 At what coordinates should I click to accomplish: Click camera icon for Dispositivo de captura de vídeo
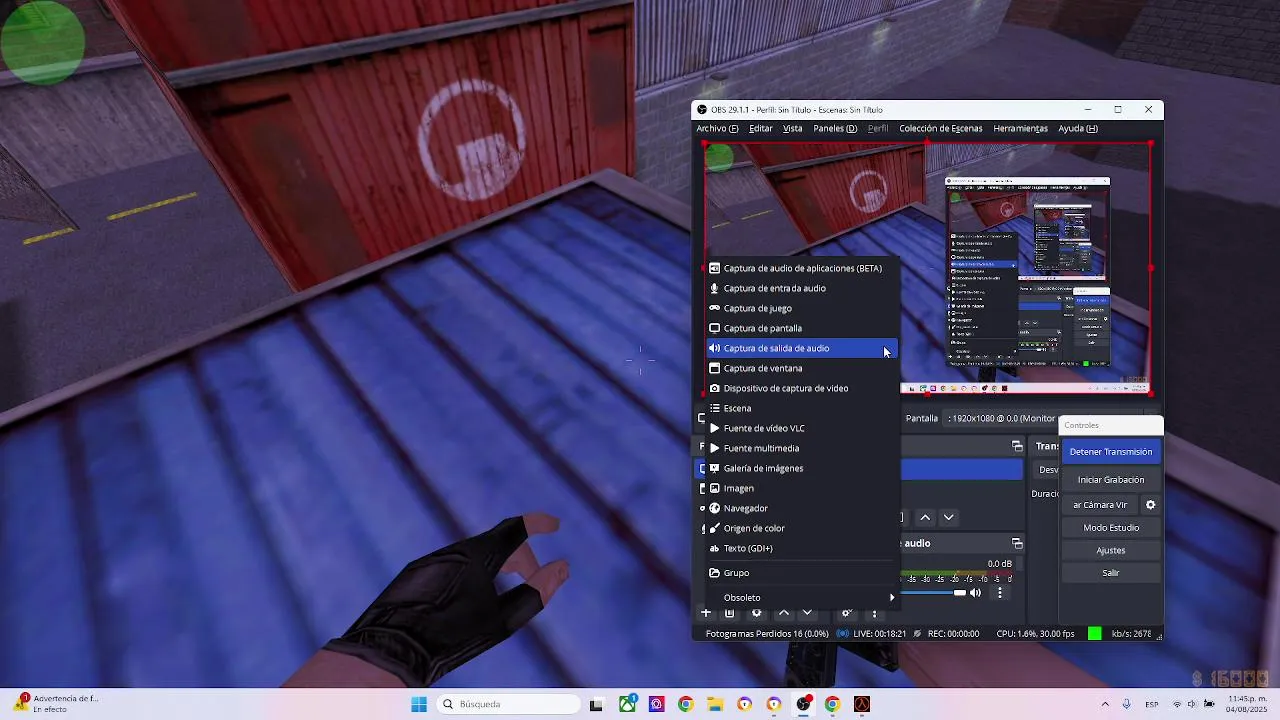pyautogui.click(x=714, y=388)
